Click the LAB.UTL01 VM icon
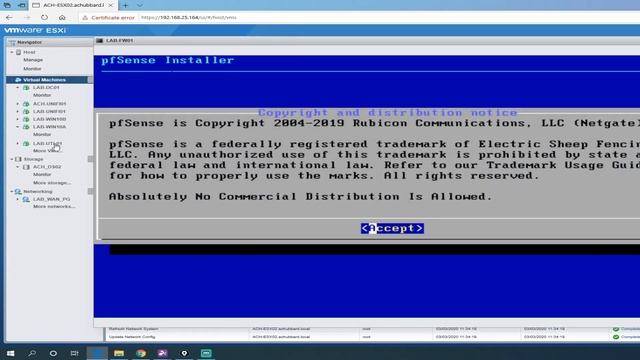This screenshot has width=640, height=360. click(x=26, y=144)
